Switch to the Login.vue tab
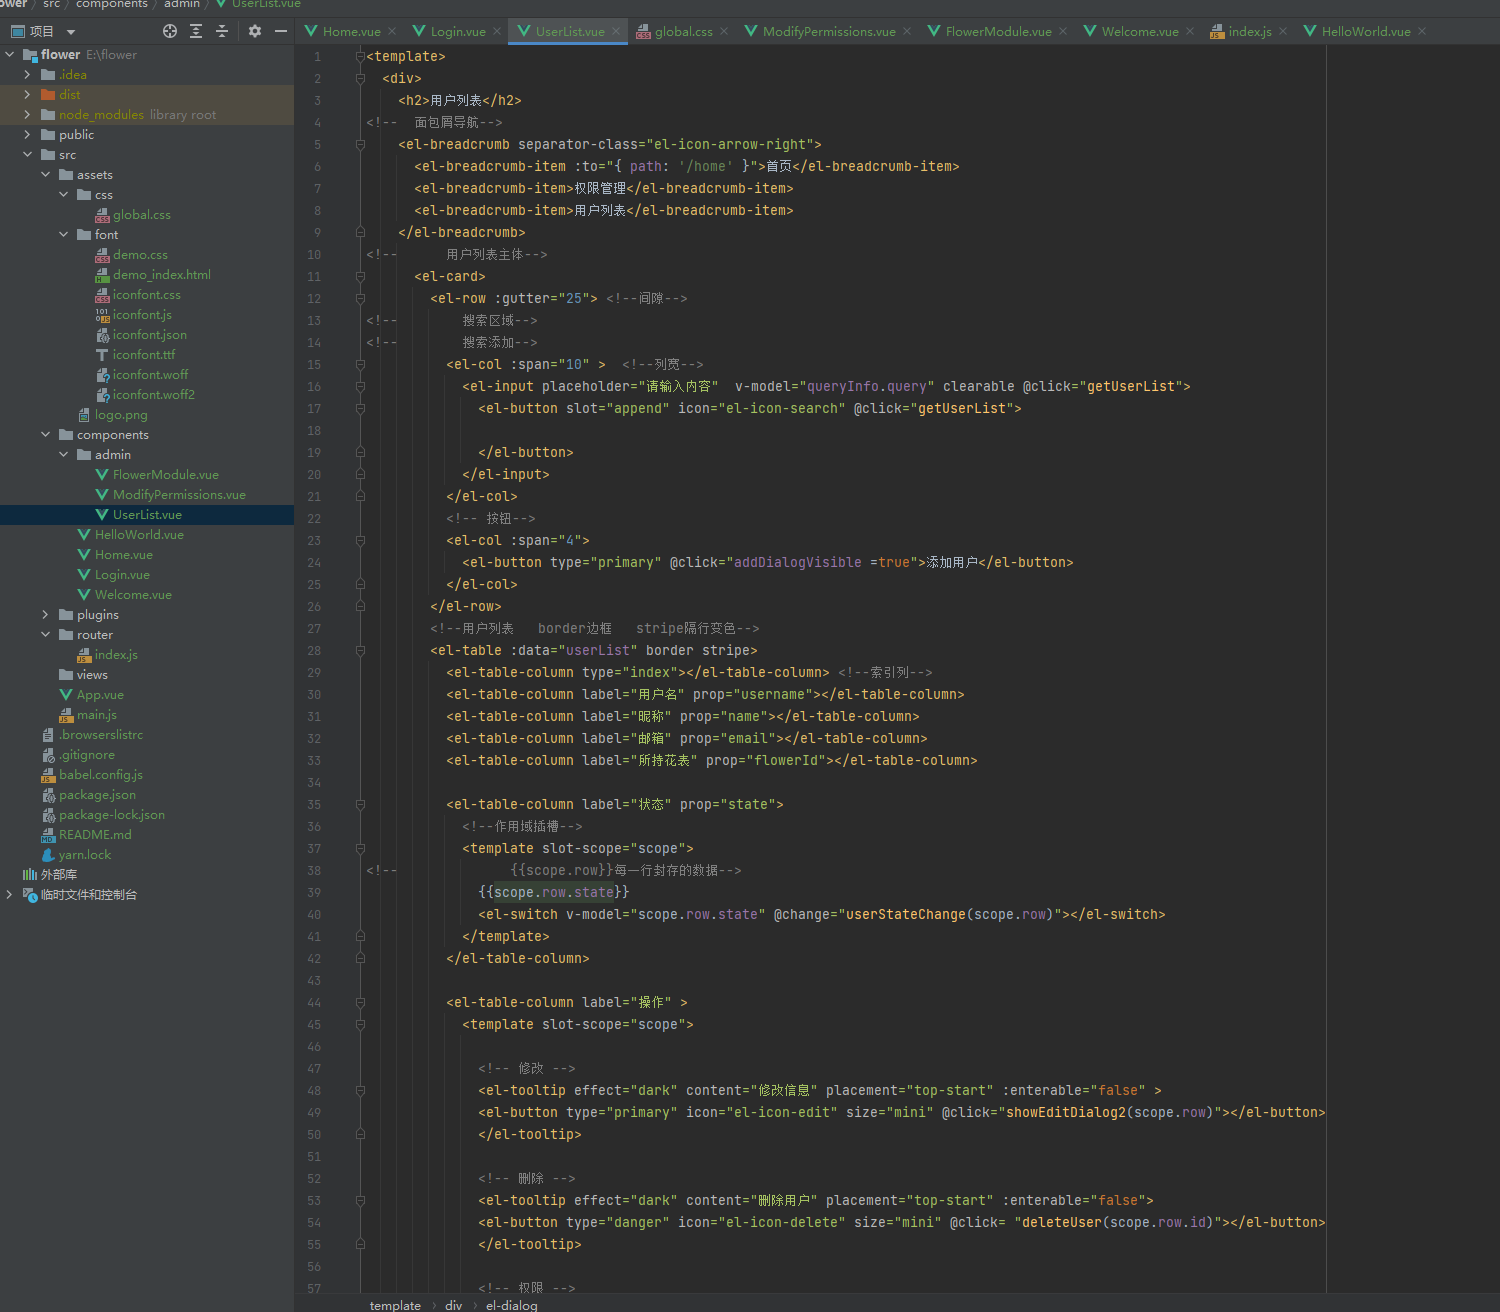Screen dimensions: 1500x1312 click(458, 31)
